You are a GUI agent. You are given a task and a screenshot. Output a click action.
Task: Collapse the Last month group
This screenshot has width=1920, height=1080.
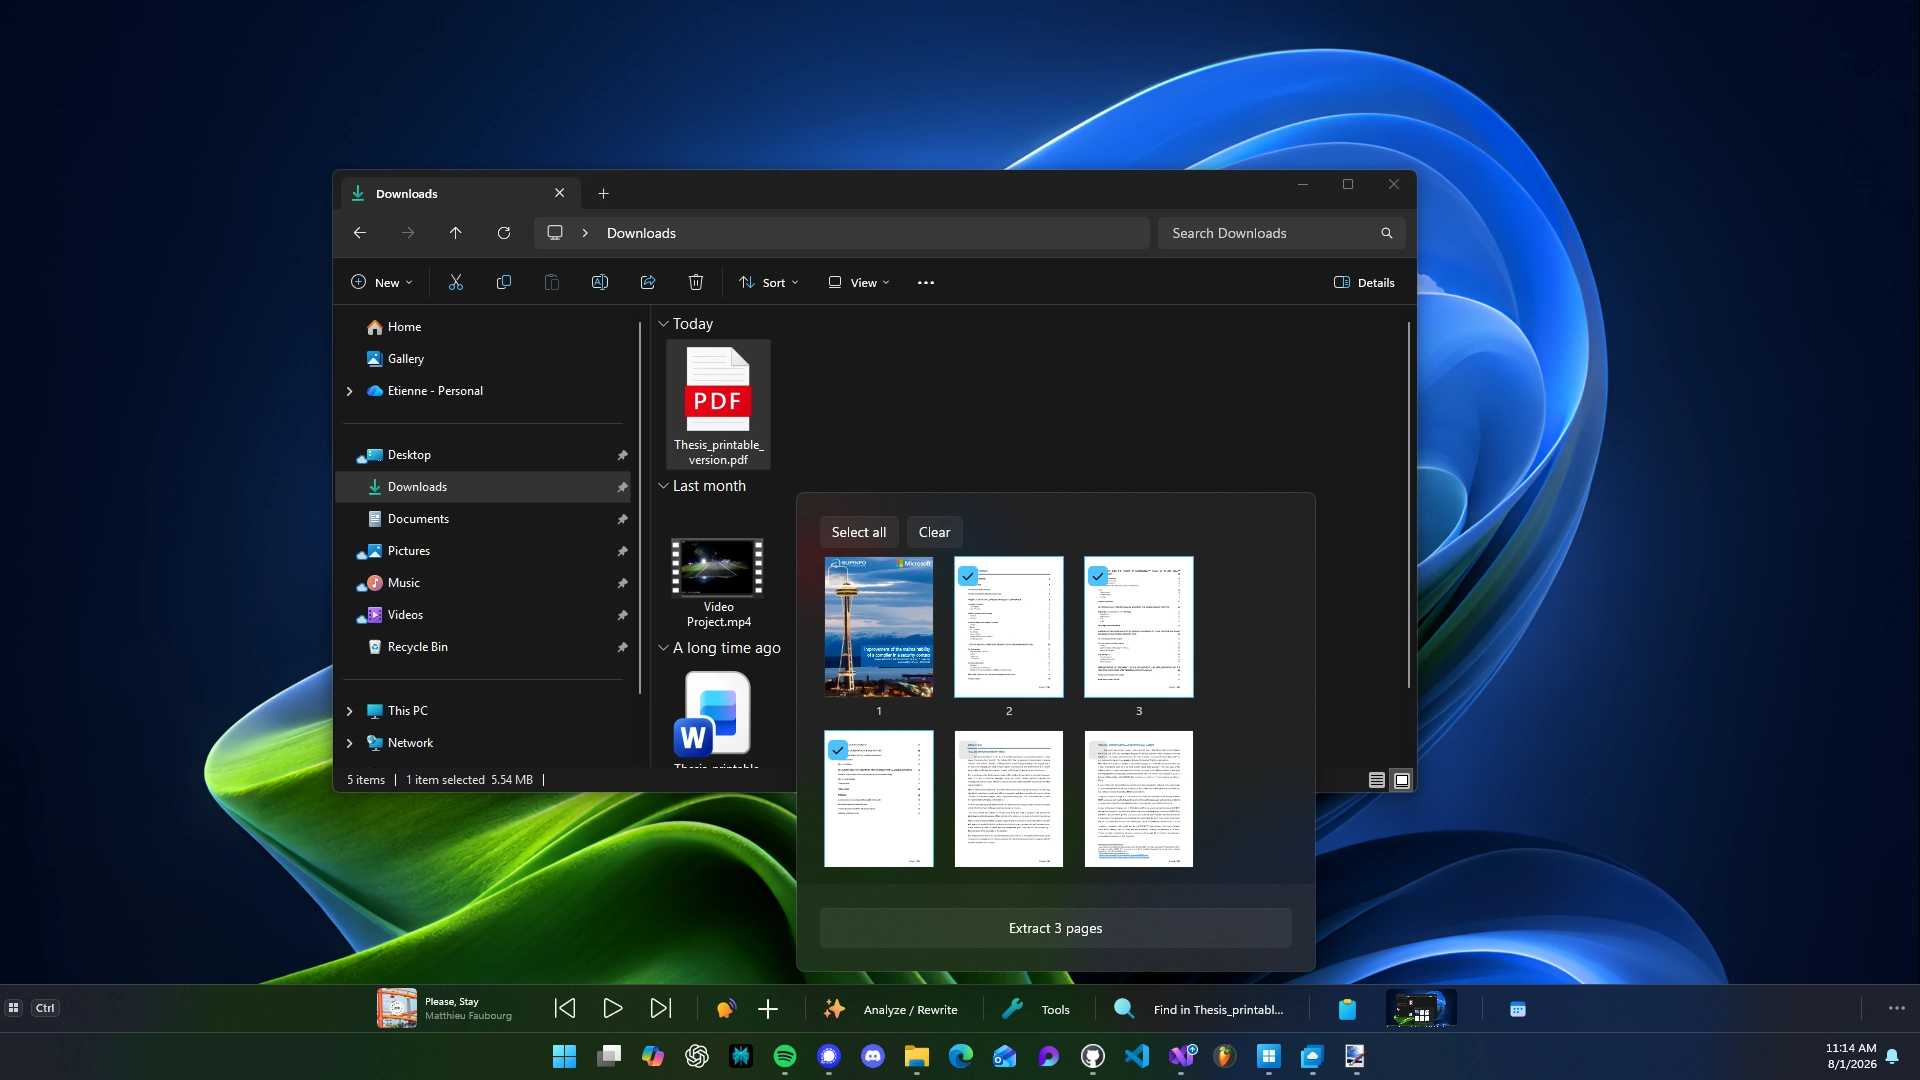click(x=663, y=486)
